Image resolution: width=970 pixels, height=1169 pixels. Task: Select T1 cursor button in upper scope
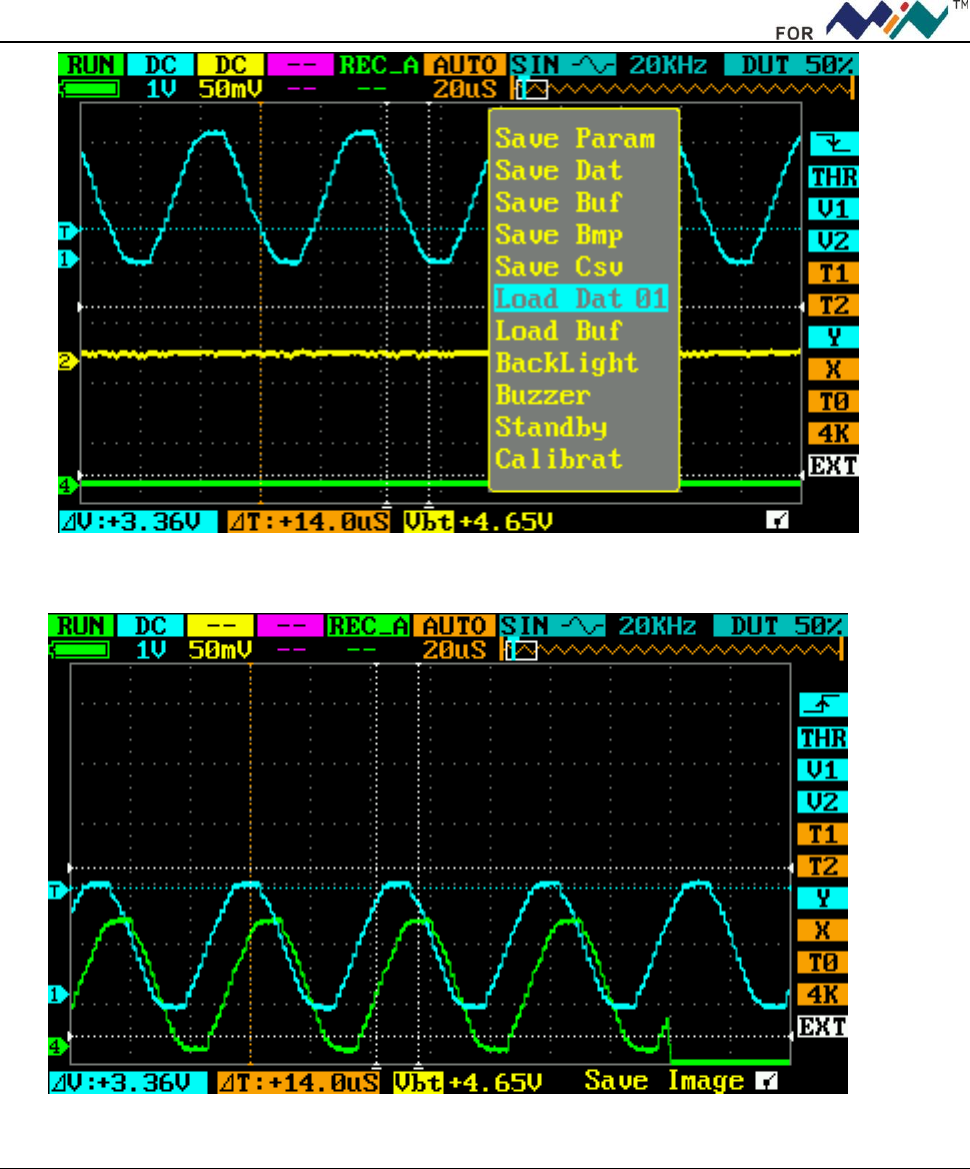coord(834,274)
